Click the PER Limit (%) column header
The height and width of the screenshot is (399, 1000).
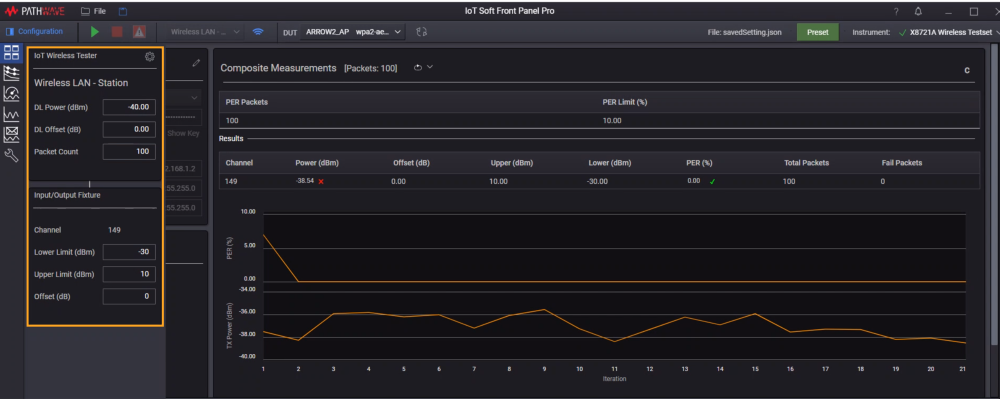625,102
